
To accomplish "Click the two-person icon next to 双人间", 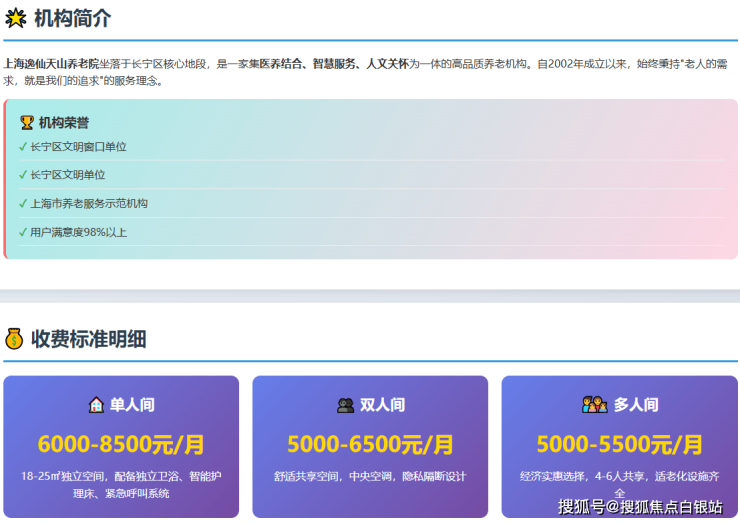I will pyautogui.click(x=345, y=405).
